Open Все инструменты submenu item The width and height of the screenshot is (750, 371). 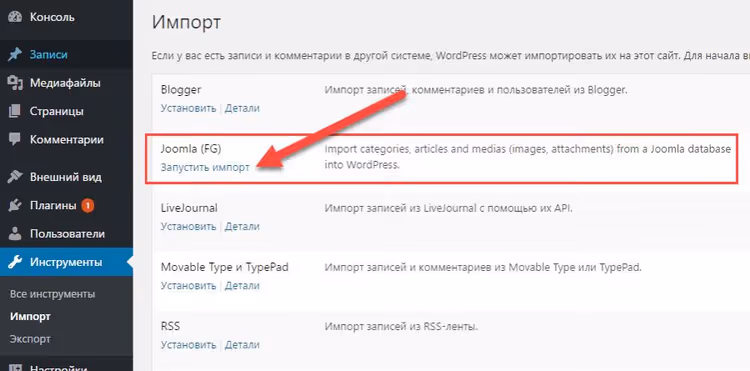pyautogui.click(x=53, y=294)
